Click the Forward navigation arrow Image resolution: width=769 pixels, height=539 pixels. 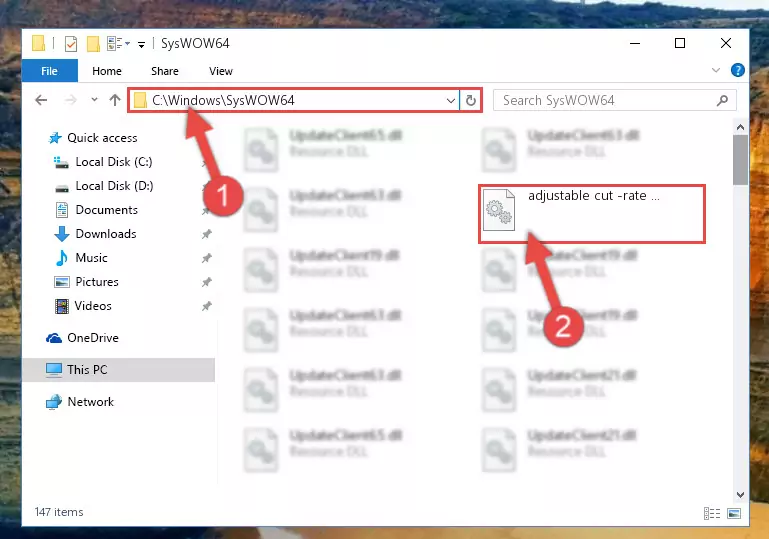pyautogui.click(x=71, y=100)
